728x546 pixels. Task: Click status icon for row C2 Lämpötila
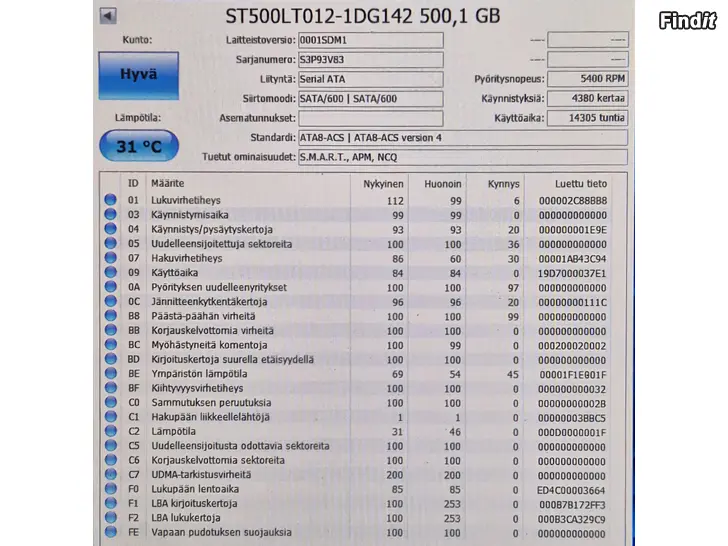click(x=110, y=430)
